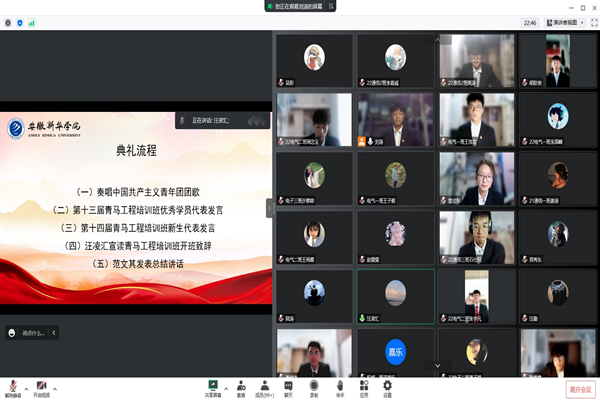Open the members list icon
Viewport: 600px width, 400px height.
pyautogui.click(x=265, y=386)
